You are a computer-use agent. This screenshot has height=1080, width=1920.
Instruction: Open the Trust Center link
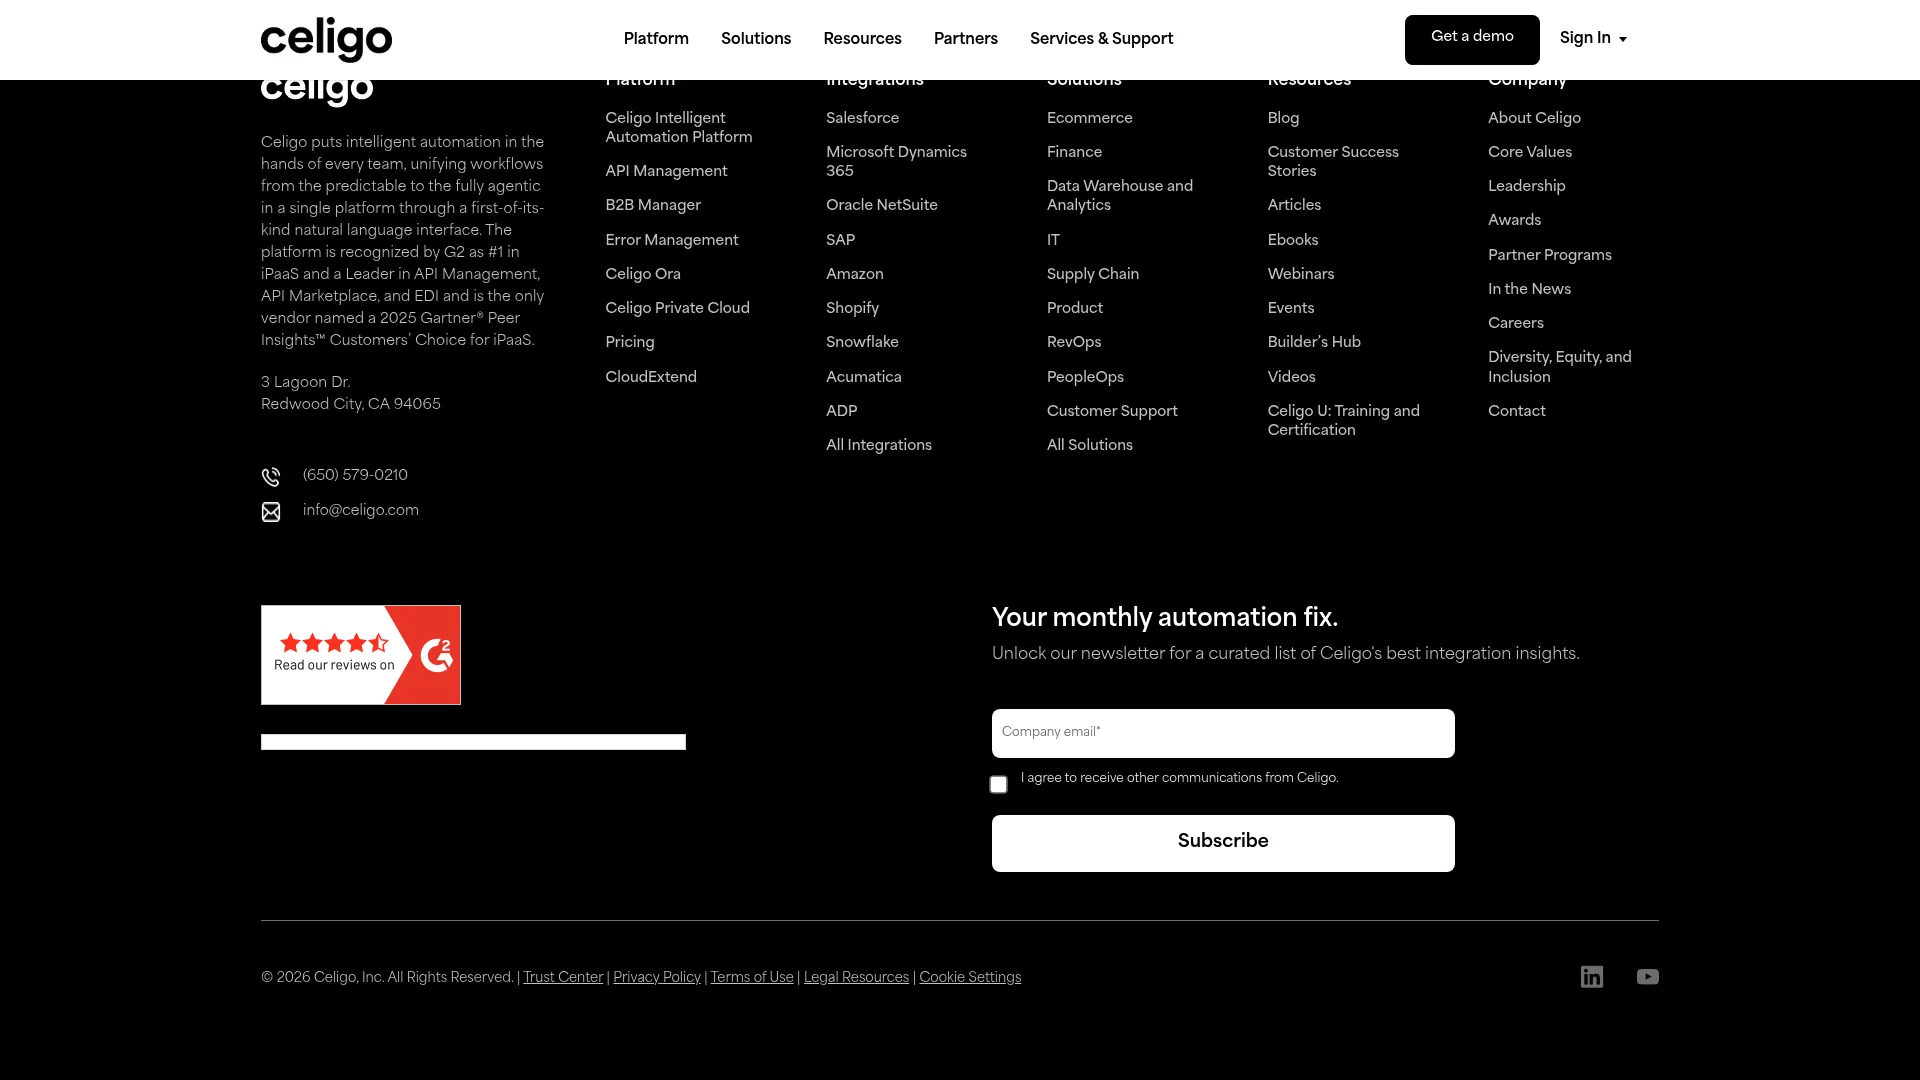click(x=563, y=978)
